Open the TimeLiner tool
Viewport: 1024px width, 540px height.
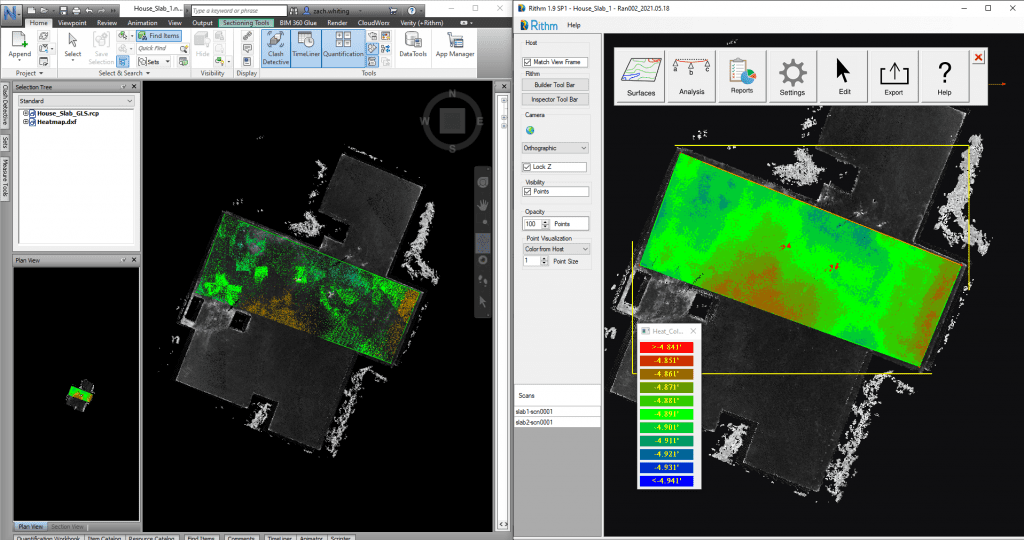click(x=306, y=48)
